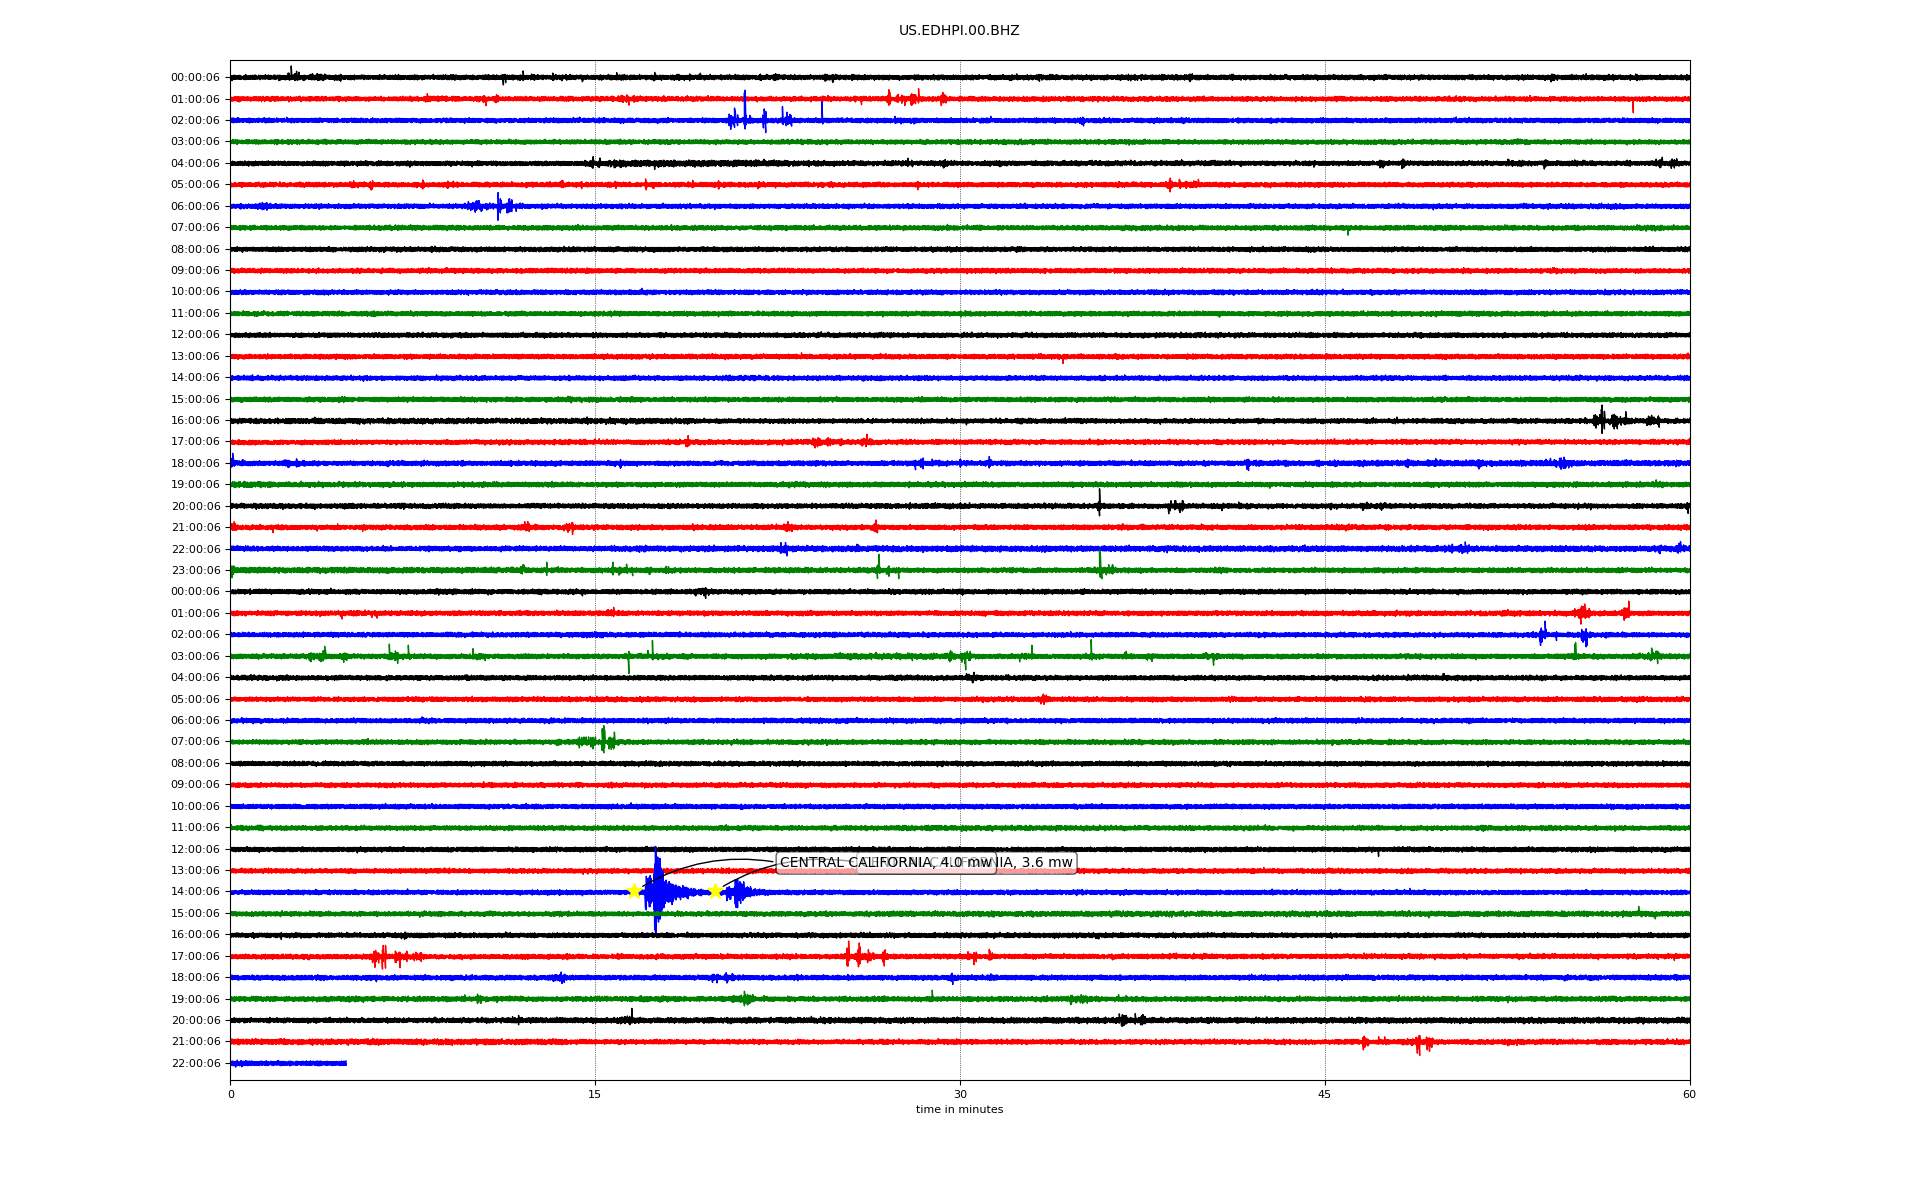1920x1200 pixels.
Task: Click the first yellow star event marker
Action: click(x=634, y=891)
